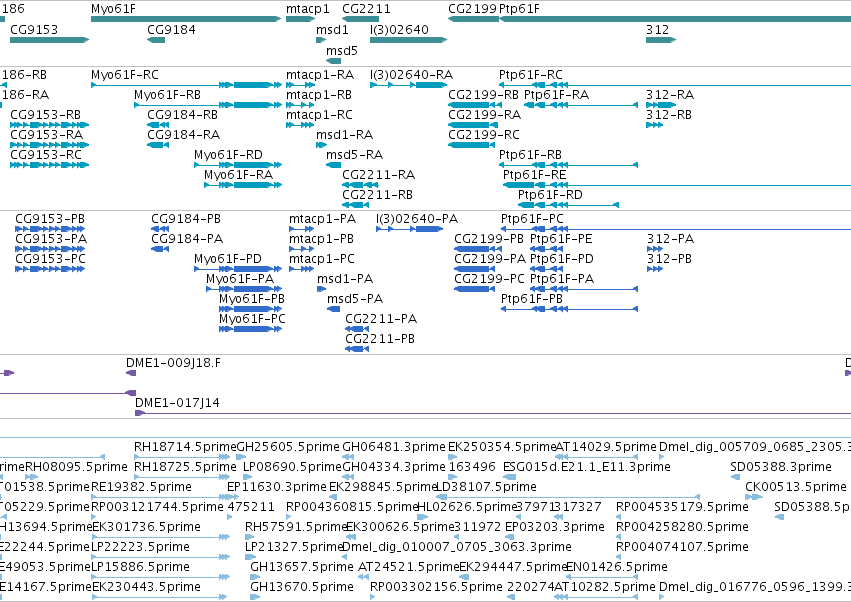Click the mtacp1-RC transcript label
Viewport: 851px width, 602px height.
click(319, 115)
